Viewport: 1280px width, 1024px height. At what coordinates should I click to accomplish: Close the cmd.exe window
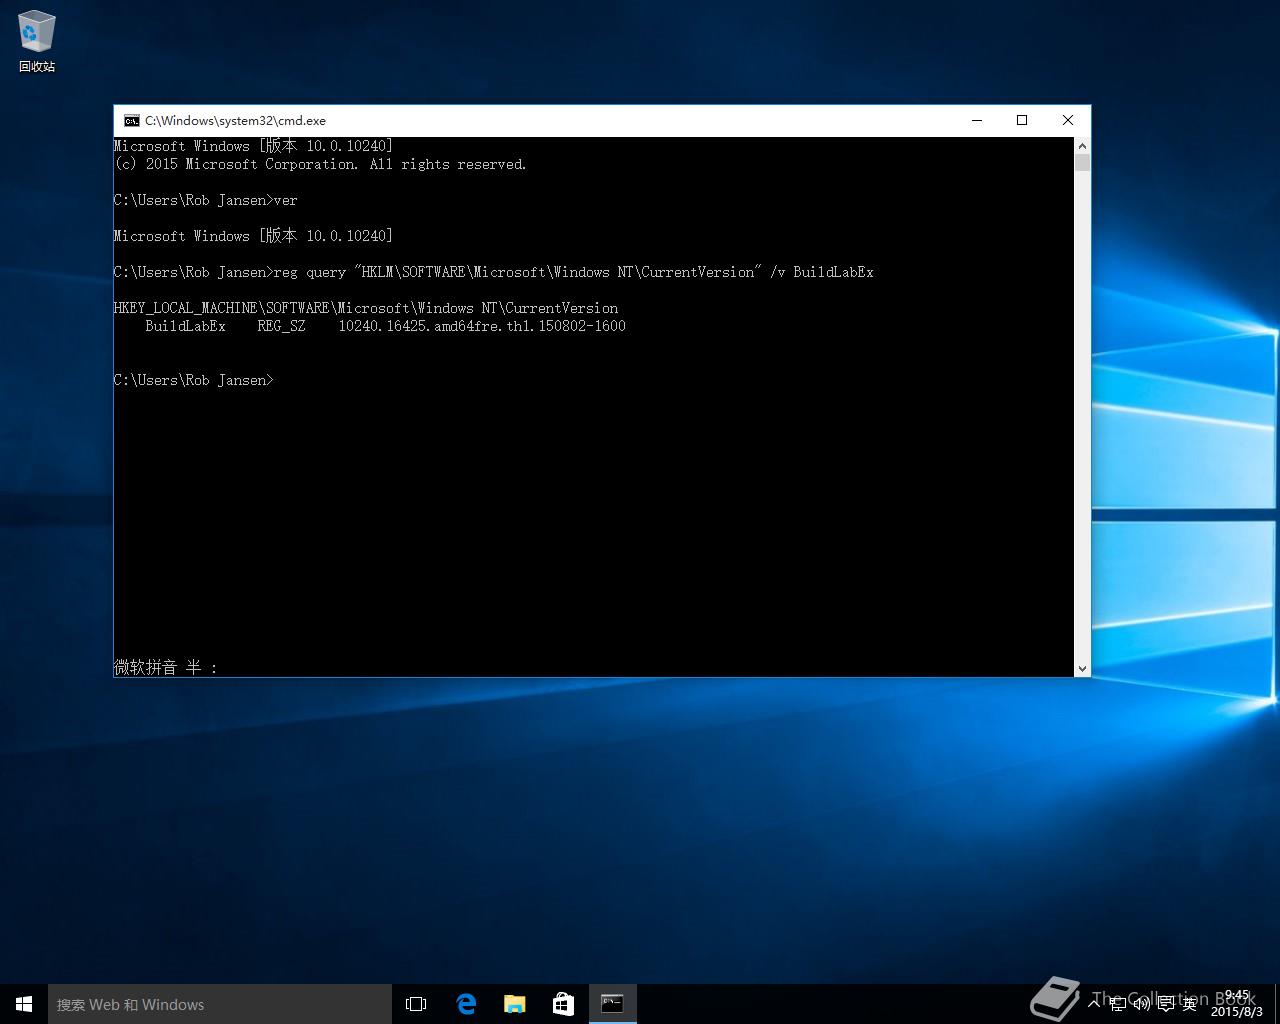click(x=1067, y=120)
